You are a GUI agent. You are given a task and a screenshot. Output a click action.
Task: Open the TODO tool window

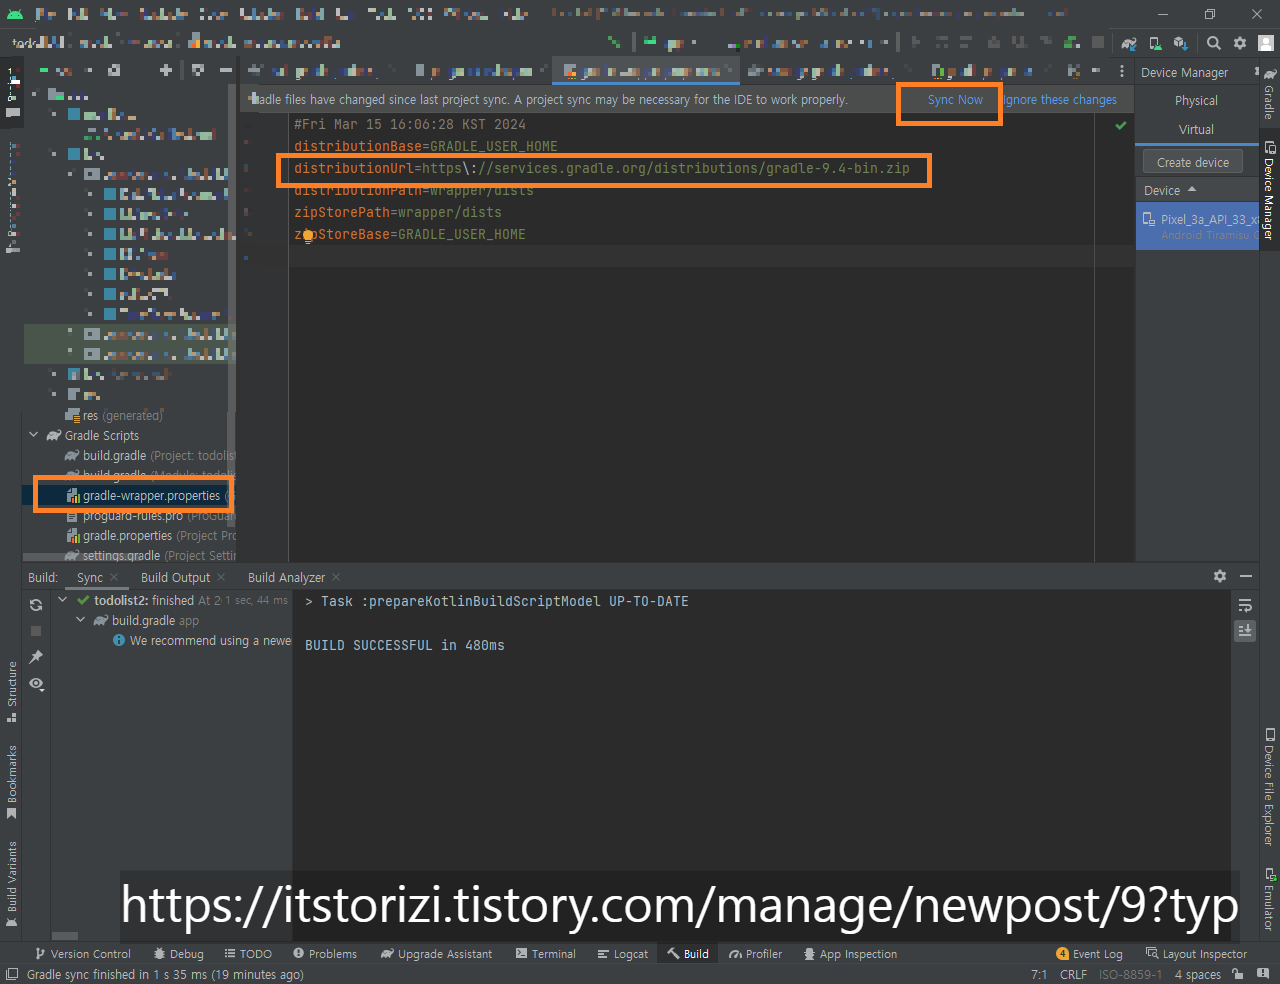pos(248,954)
